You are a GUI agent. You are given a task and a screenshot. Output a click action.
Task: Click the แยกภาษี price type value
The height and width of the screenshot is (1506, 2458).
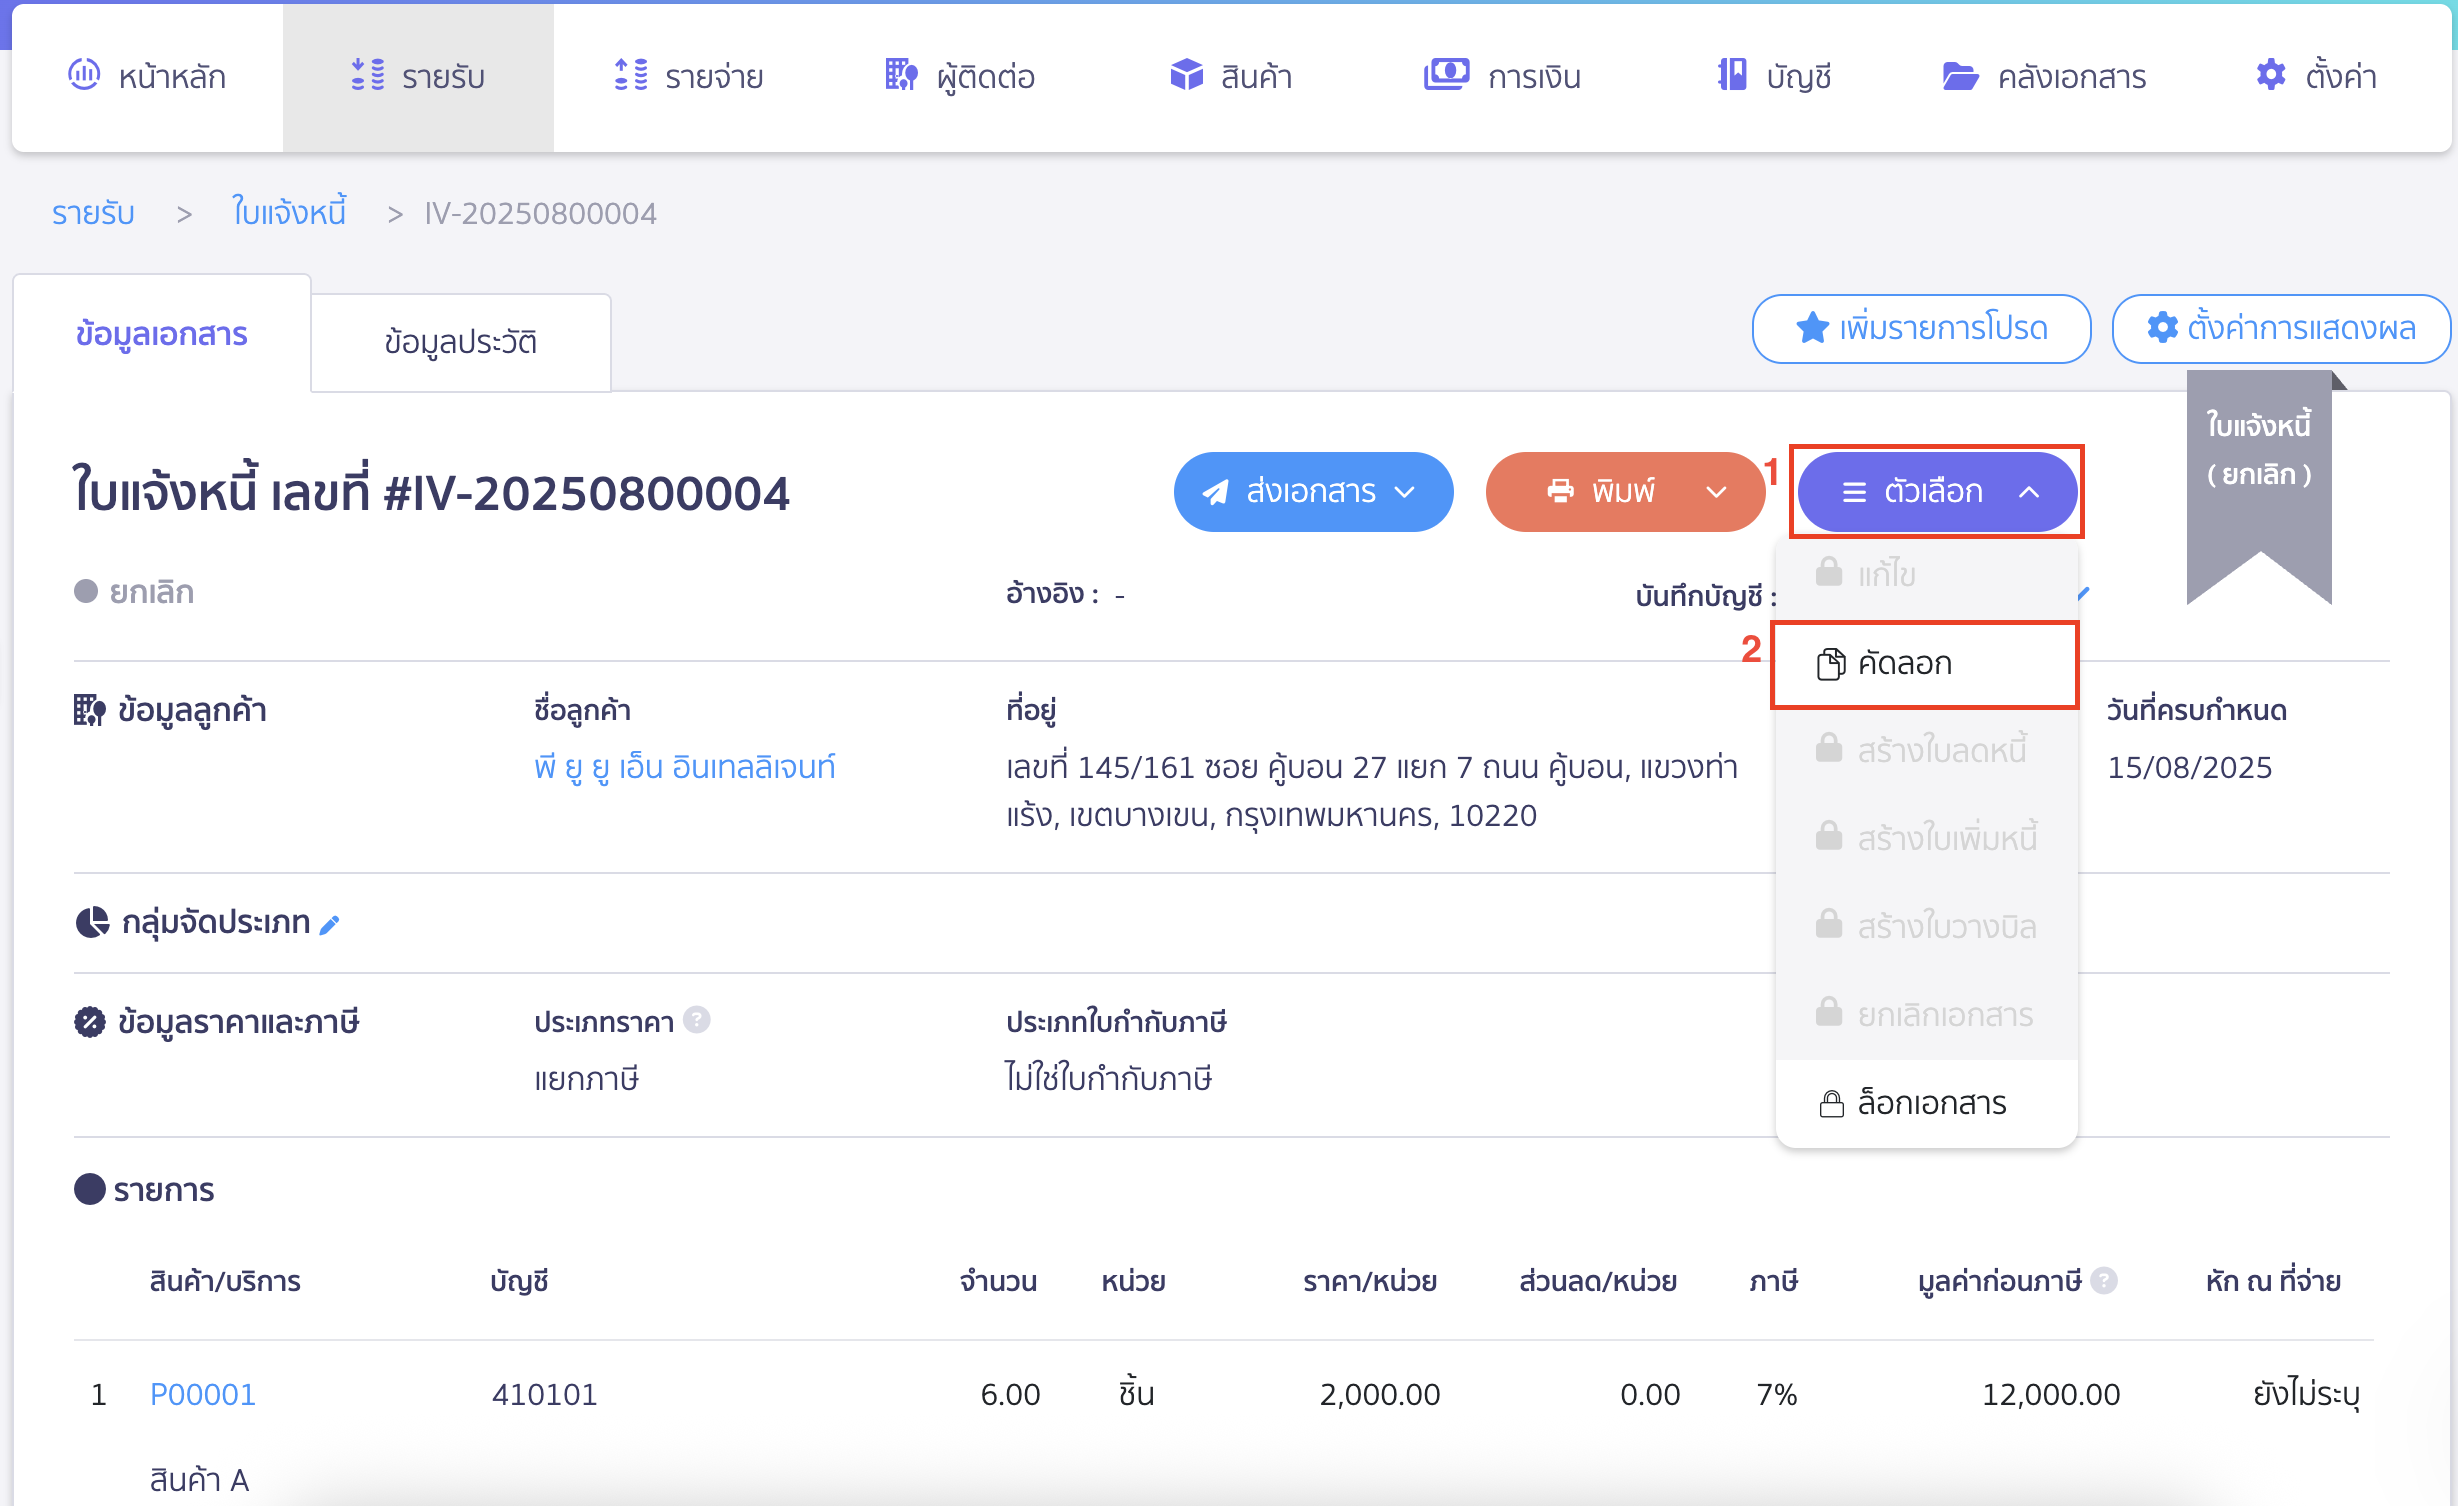587,1079
